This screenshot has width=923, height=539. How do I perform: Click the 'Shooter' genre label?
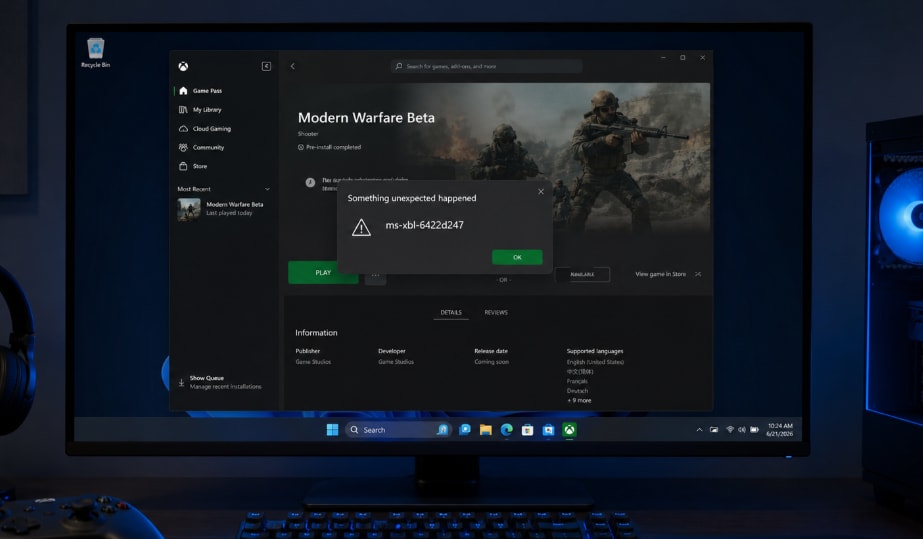click(x=308, y=134)
